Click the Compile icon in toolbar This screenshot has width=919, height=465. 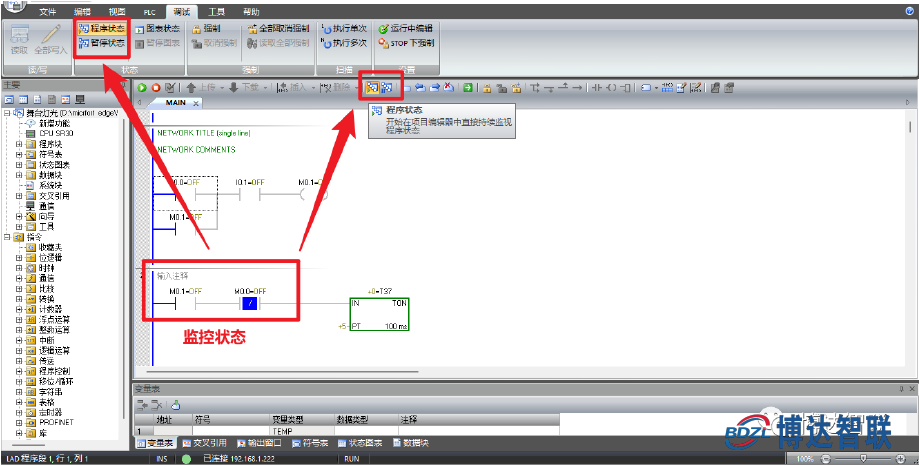point(170,88)
